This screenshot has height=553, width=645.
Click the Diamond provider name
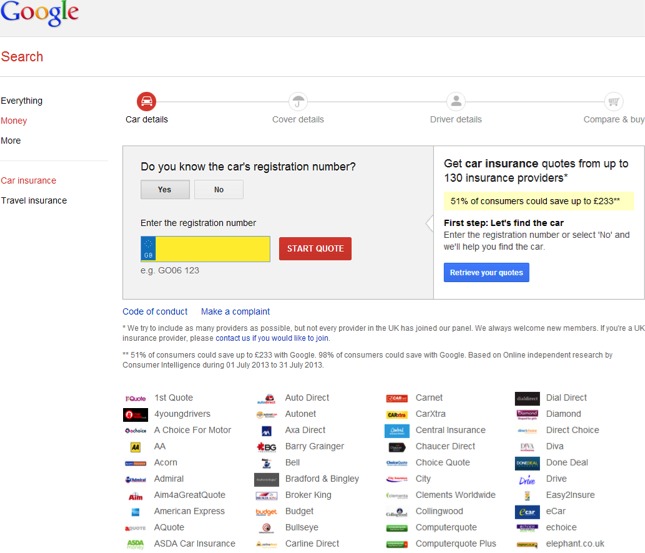pos(564,414)
